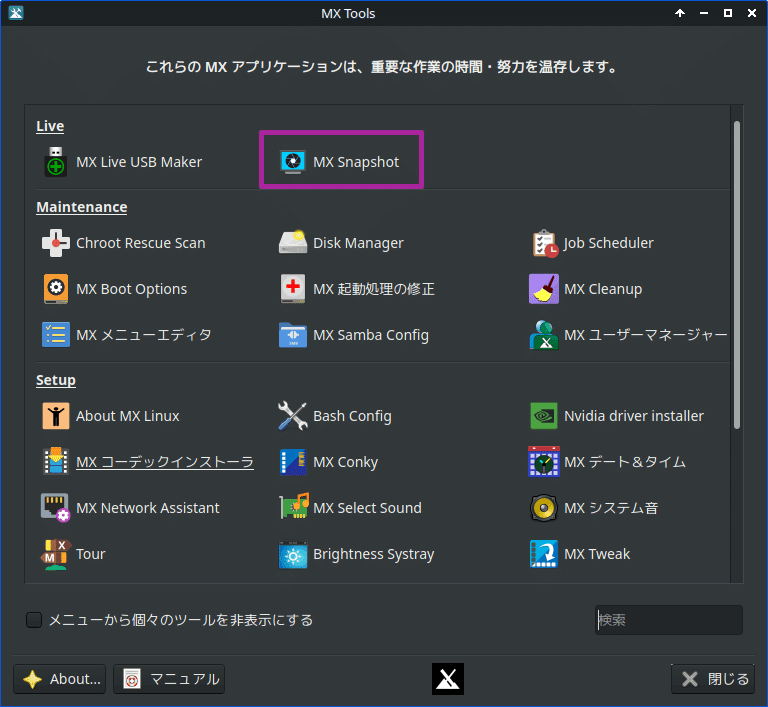The width and height of the screenshot is (768, 707).
Task: Click the Brightness Systray label
Action: 374,555
